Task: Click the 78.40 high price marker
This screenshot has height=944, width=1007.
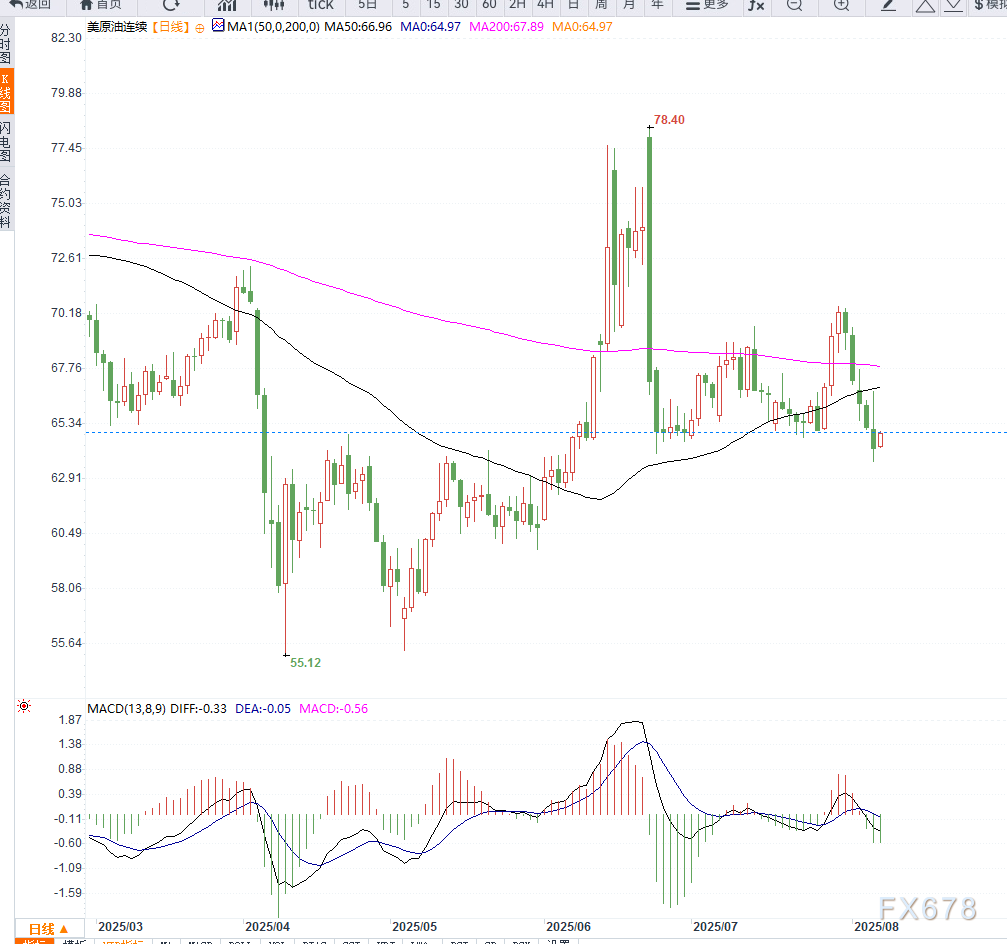Action: (x=669, y=120)
